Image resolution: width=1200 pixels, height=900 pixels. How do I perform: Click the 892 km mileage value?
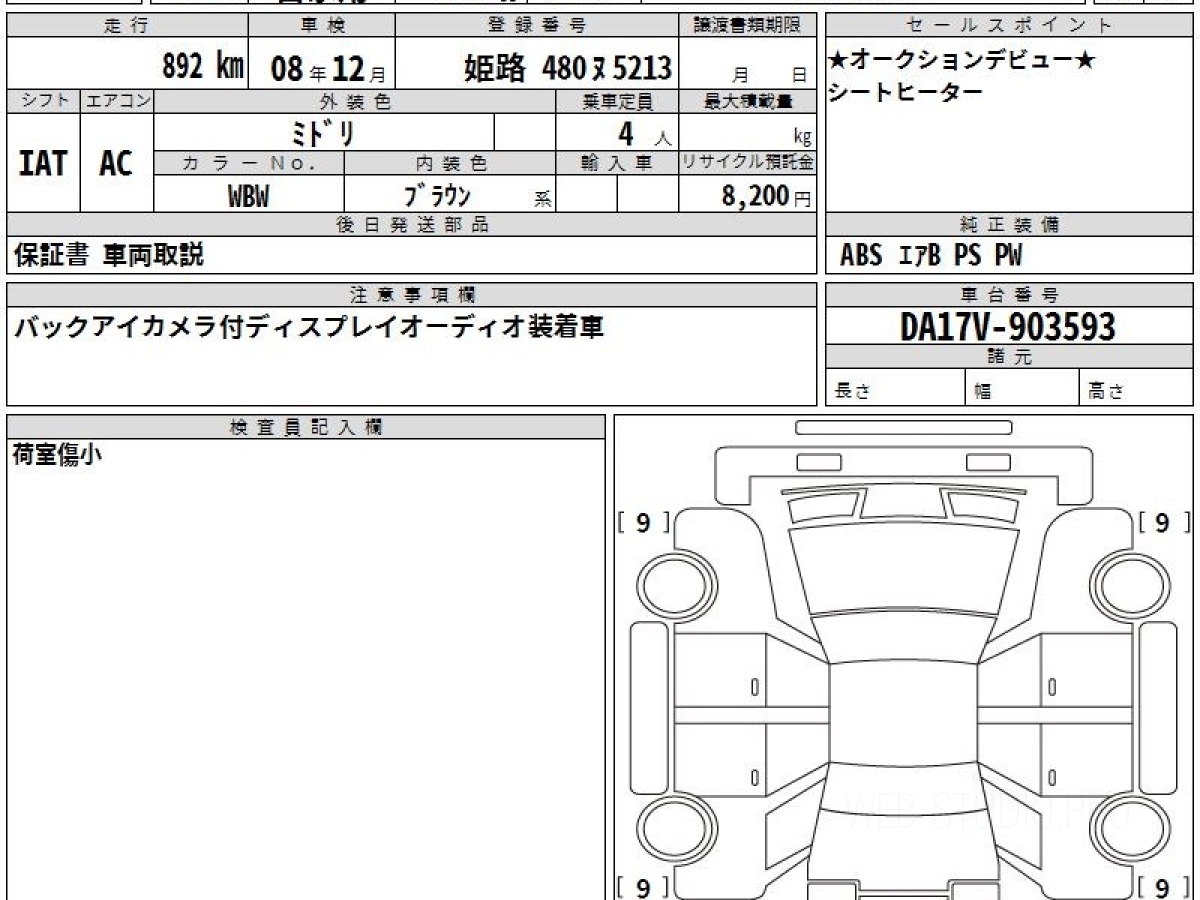(x=200, y=65)
